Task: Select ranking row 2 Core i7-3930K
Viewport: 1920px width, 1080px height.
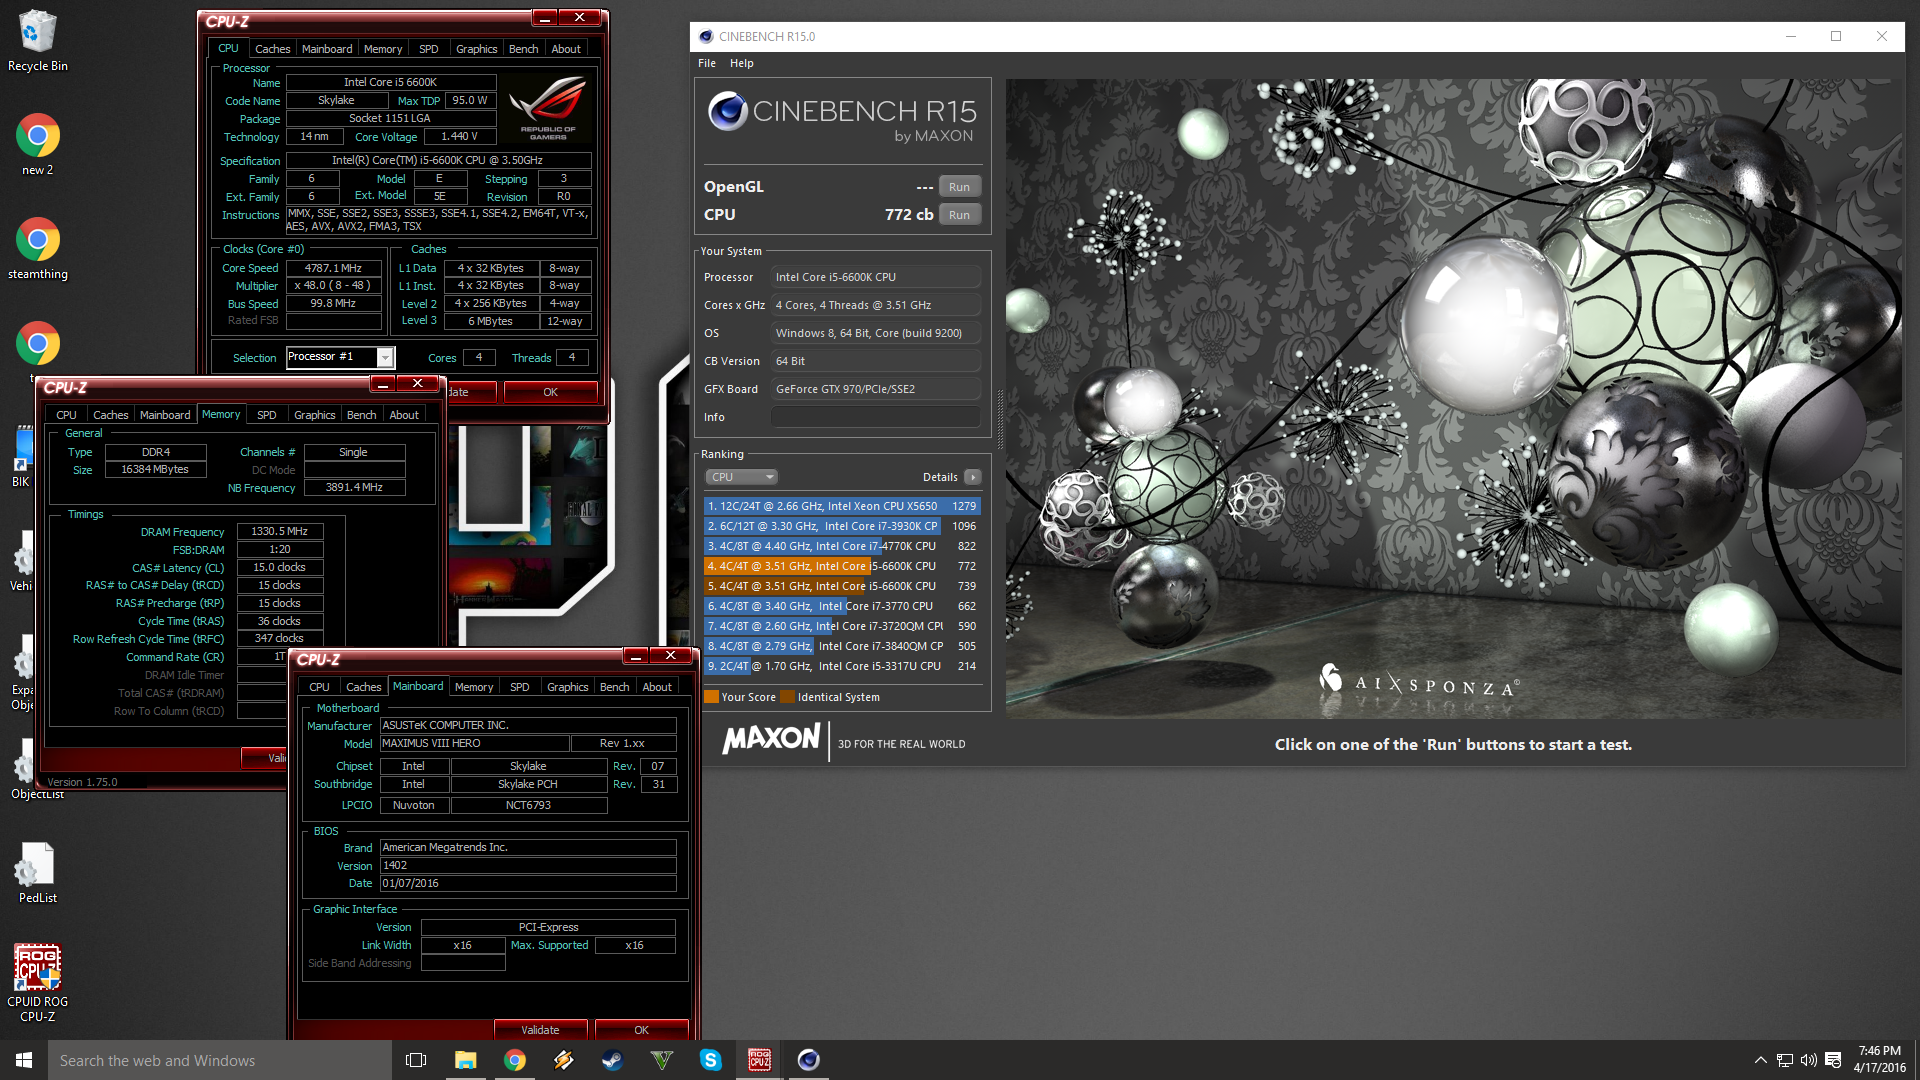Action: pos(842,526)
